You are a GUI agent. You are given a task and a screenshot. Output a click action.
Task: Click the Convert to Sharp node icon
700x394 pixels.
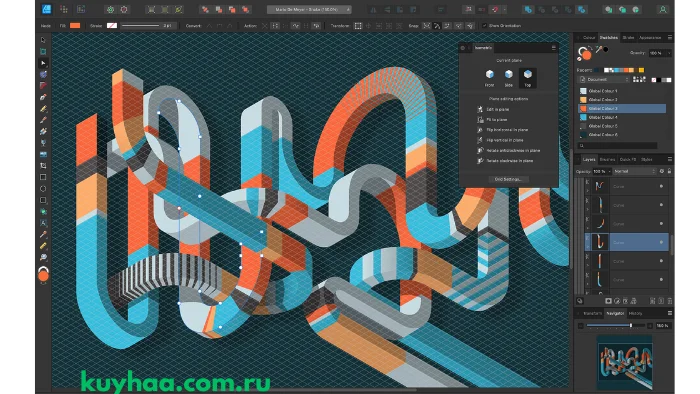[209, 26]
